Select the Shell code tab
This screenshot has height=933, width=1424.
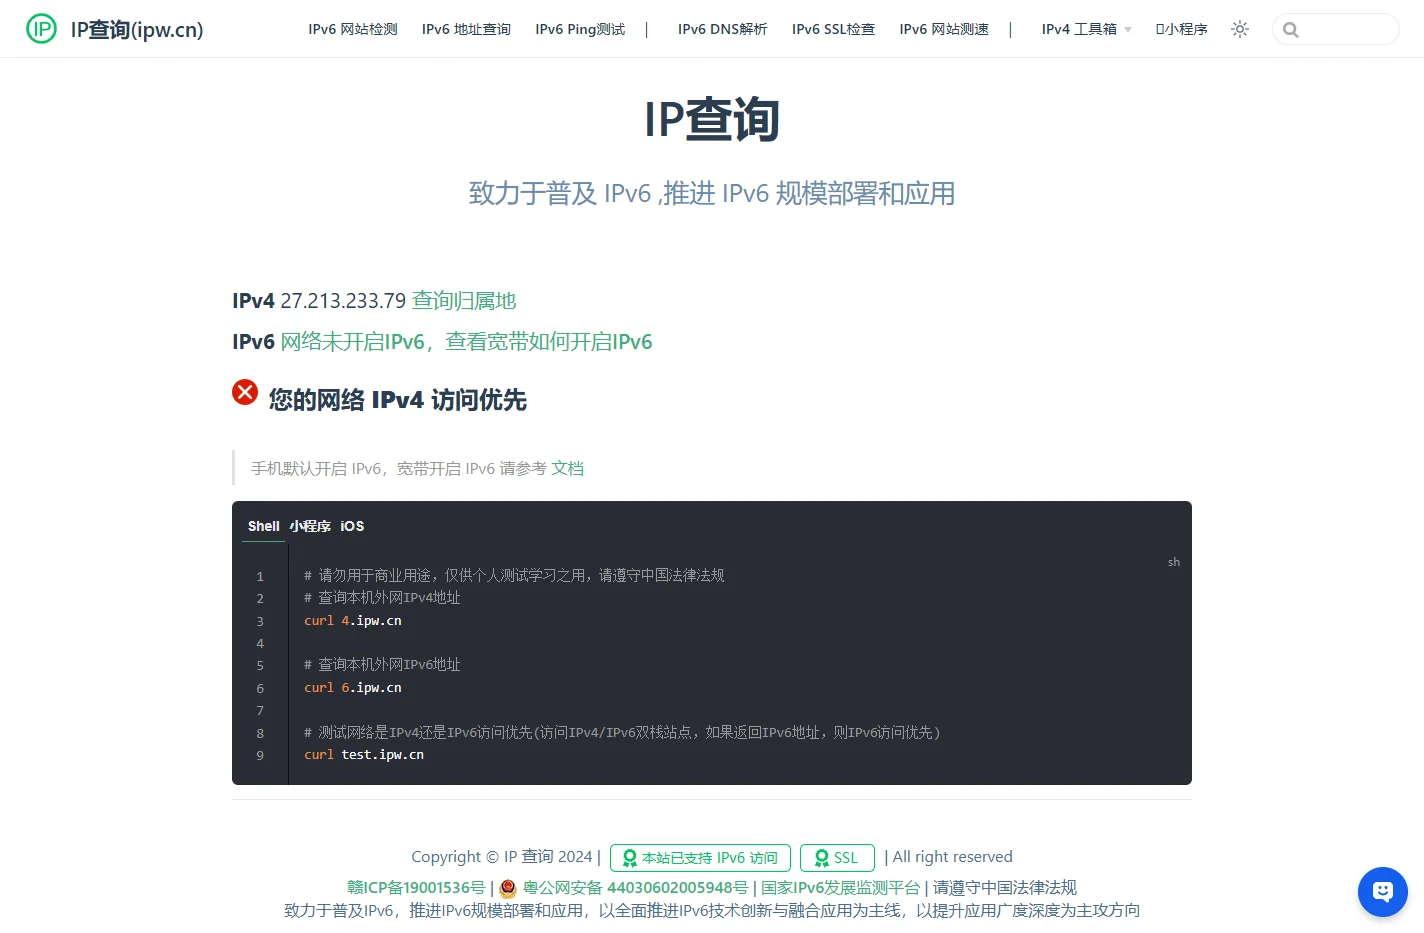click(x=264, y=526)
